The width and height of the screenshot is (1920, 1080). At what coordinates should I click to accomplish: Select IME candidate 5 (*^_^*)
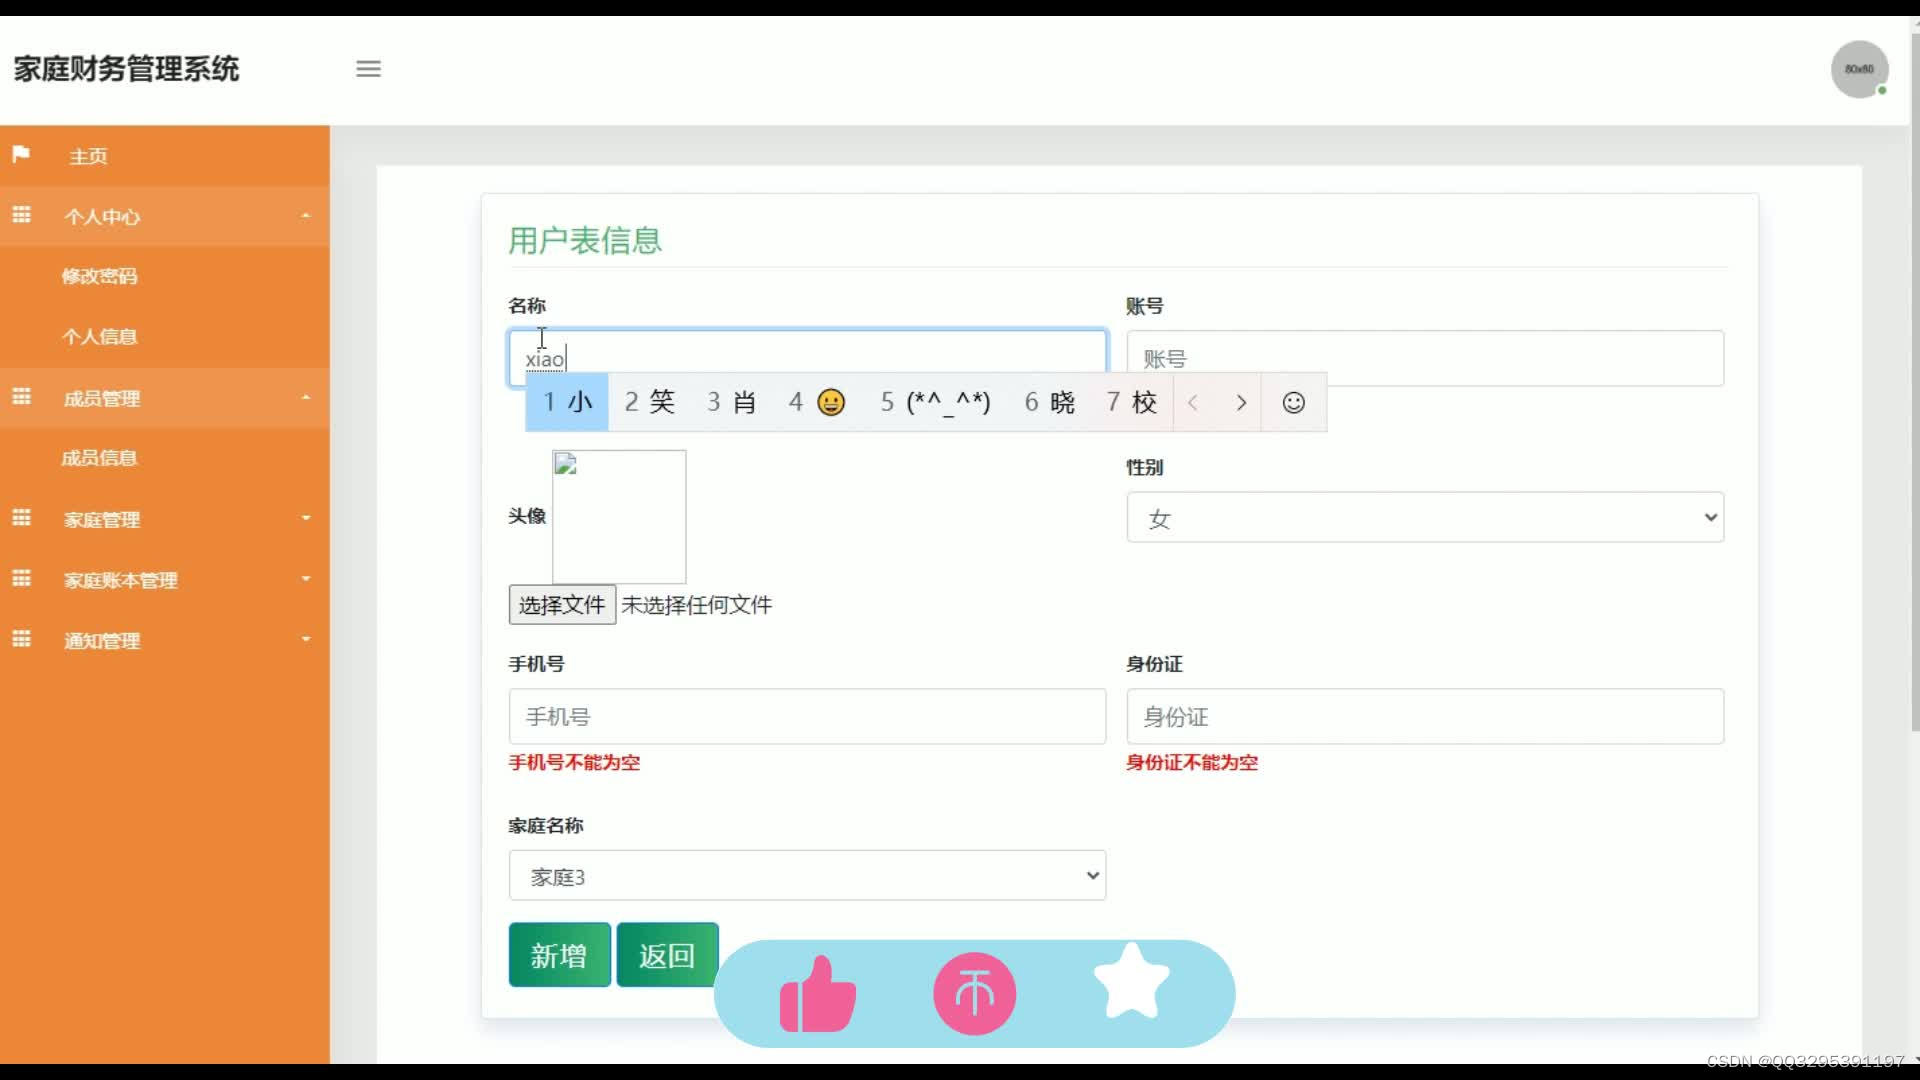pyautogui.click(x=935, y=403)
